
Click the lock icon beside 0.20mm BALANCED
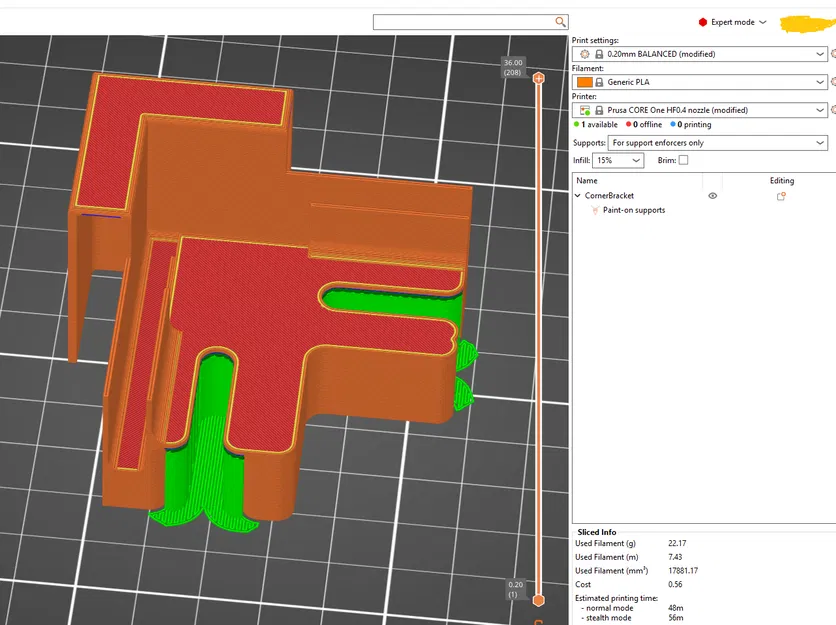599,54
